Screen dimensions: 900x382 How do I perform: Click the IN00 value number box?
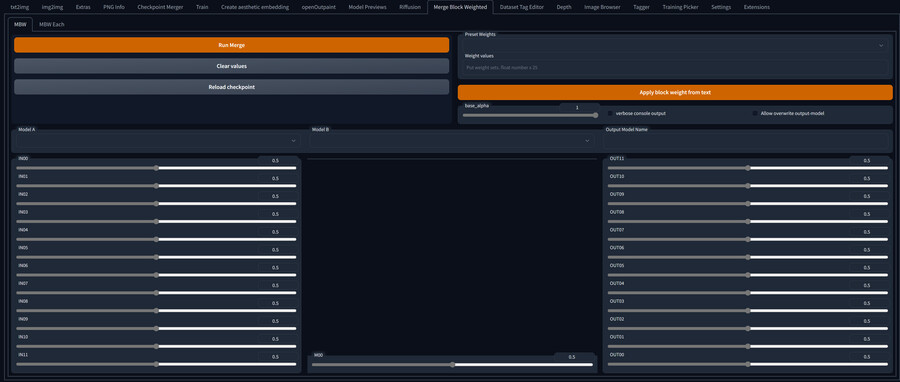[x=278, y=161]
